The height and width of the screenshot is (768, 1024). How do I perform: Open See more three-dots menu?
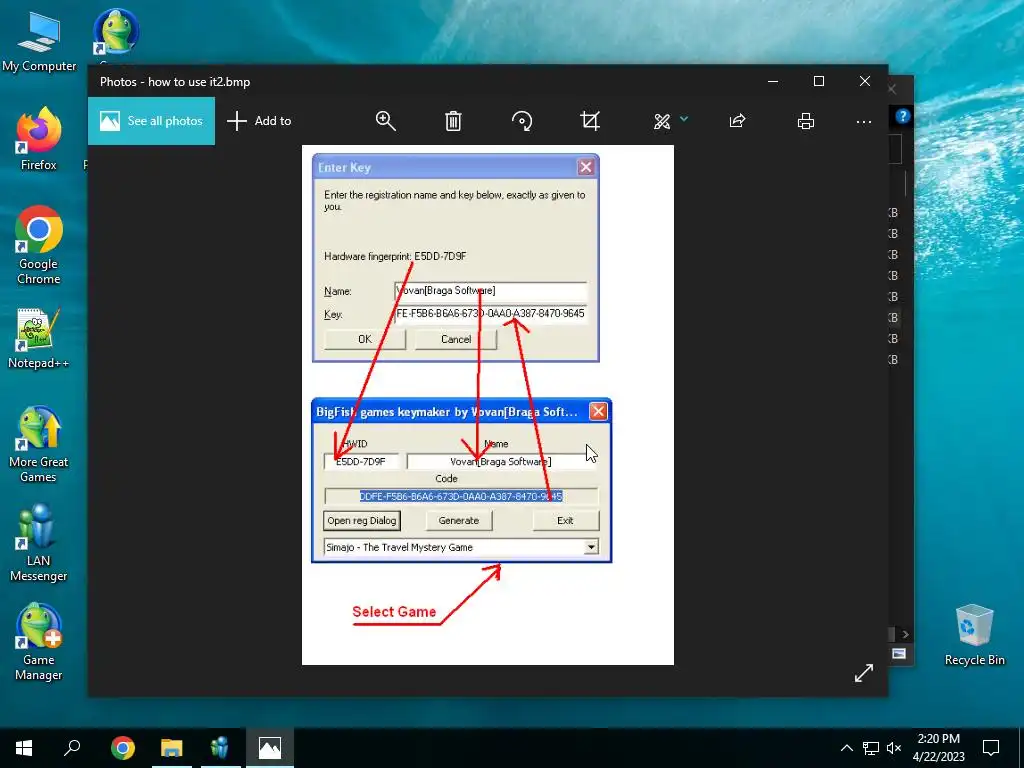[863, 121]
